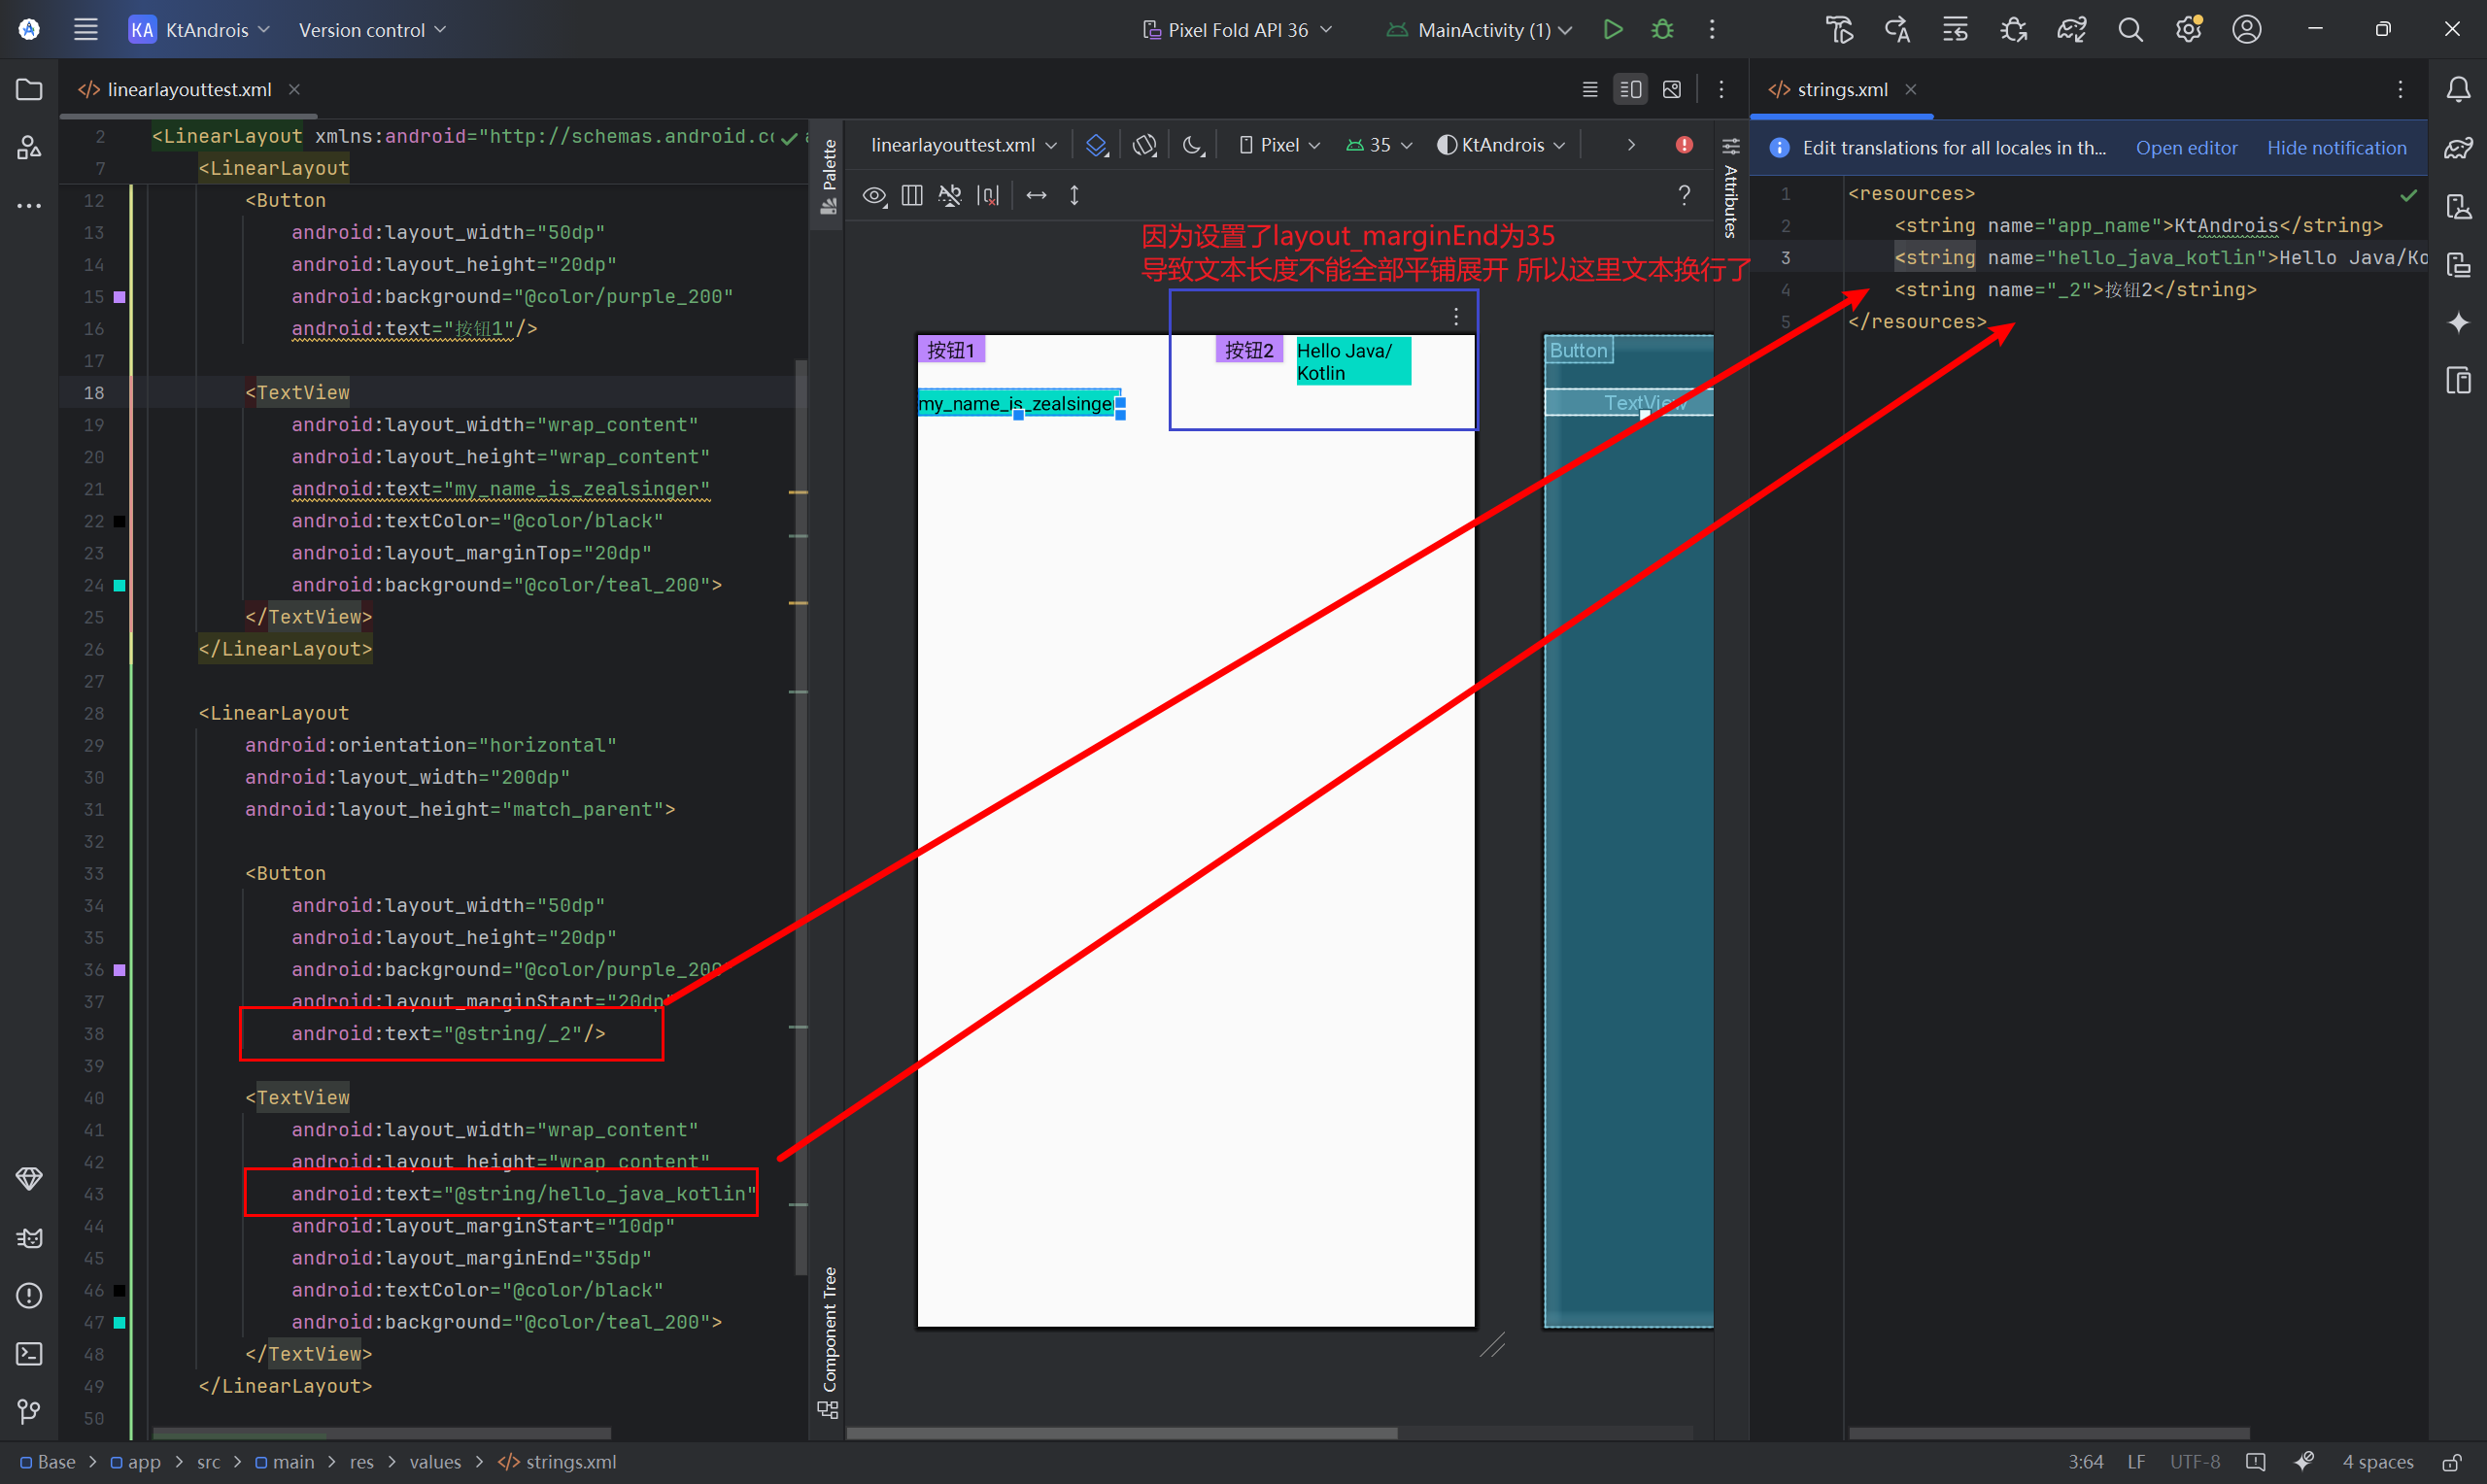The width and height of the screenshot is (2487, 1484).
Task: Open the KtAndrois theme dropdown
Action: tap(1501, 146)
